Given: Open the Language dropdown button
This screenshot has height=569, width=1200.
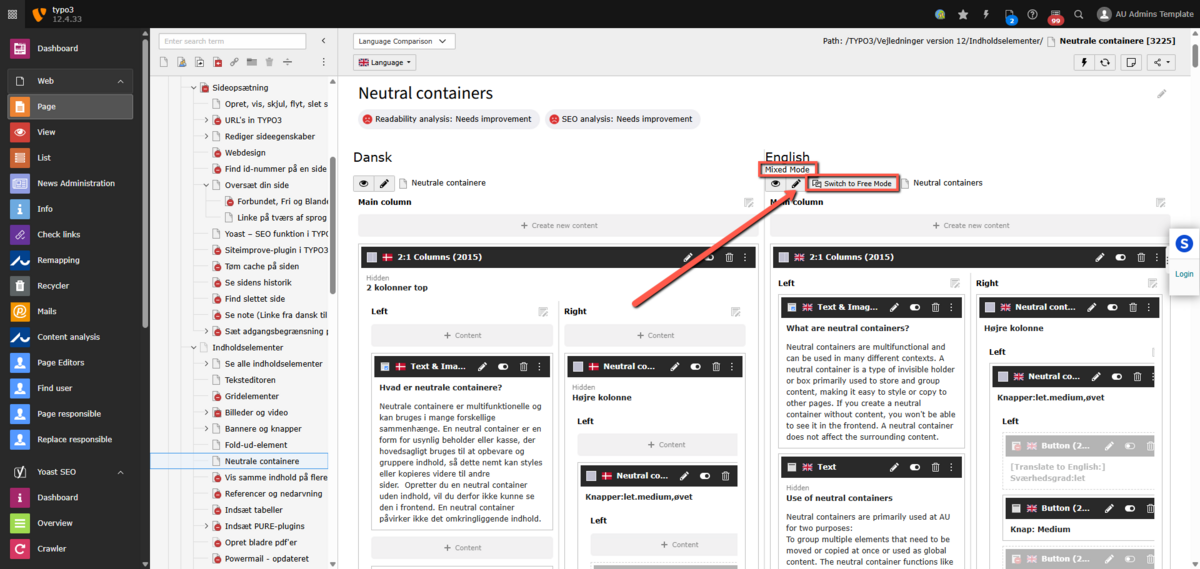Looking at the screenshot, I should tap(385, 62).
